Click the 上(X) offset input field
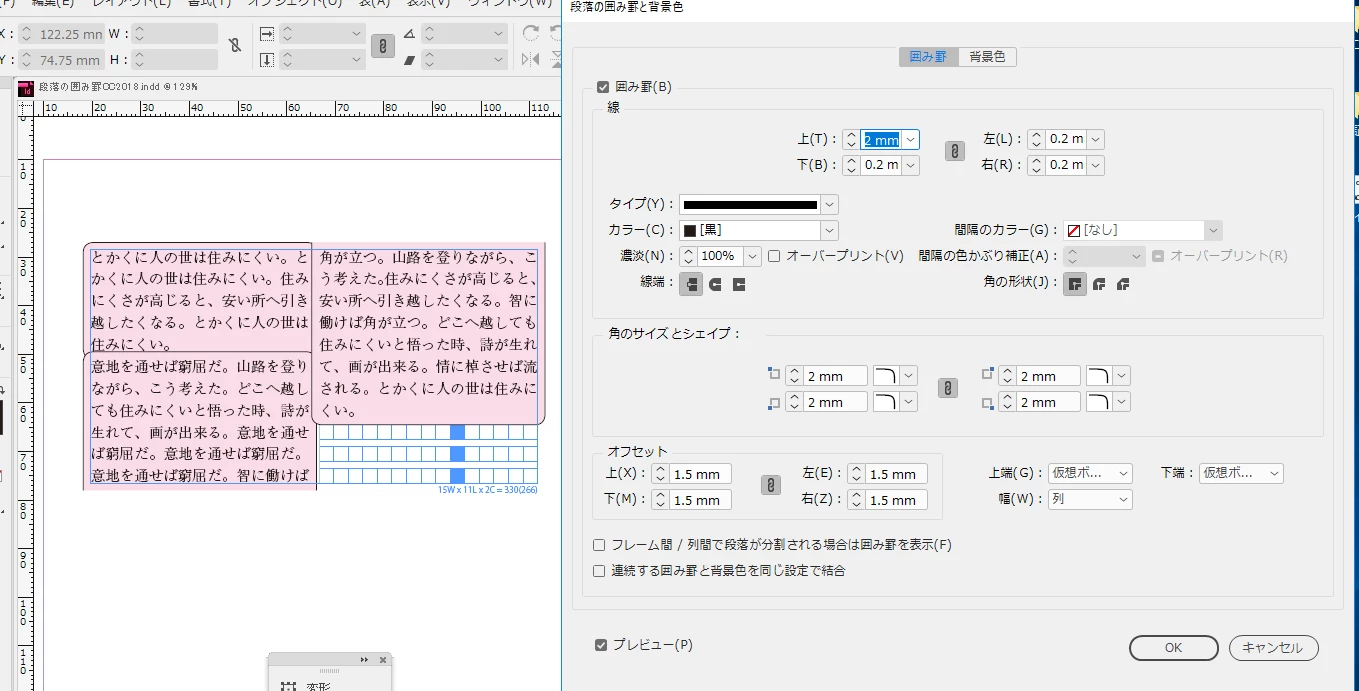Screen dimensions: 1359x691 [x=701, y=474]
